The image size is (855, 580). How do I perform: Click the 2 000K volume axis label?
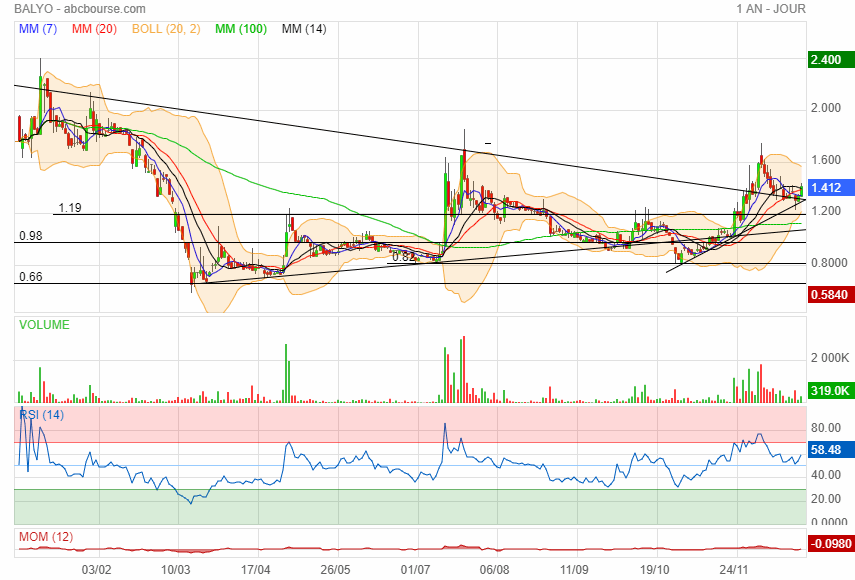(830, 358)
